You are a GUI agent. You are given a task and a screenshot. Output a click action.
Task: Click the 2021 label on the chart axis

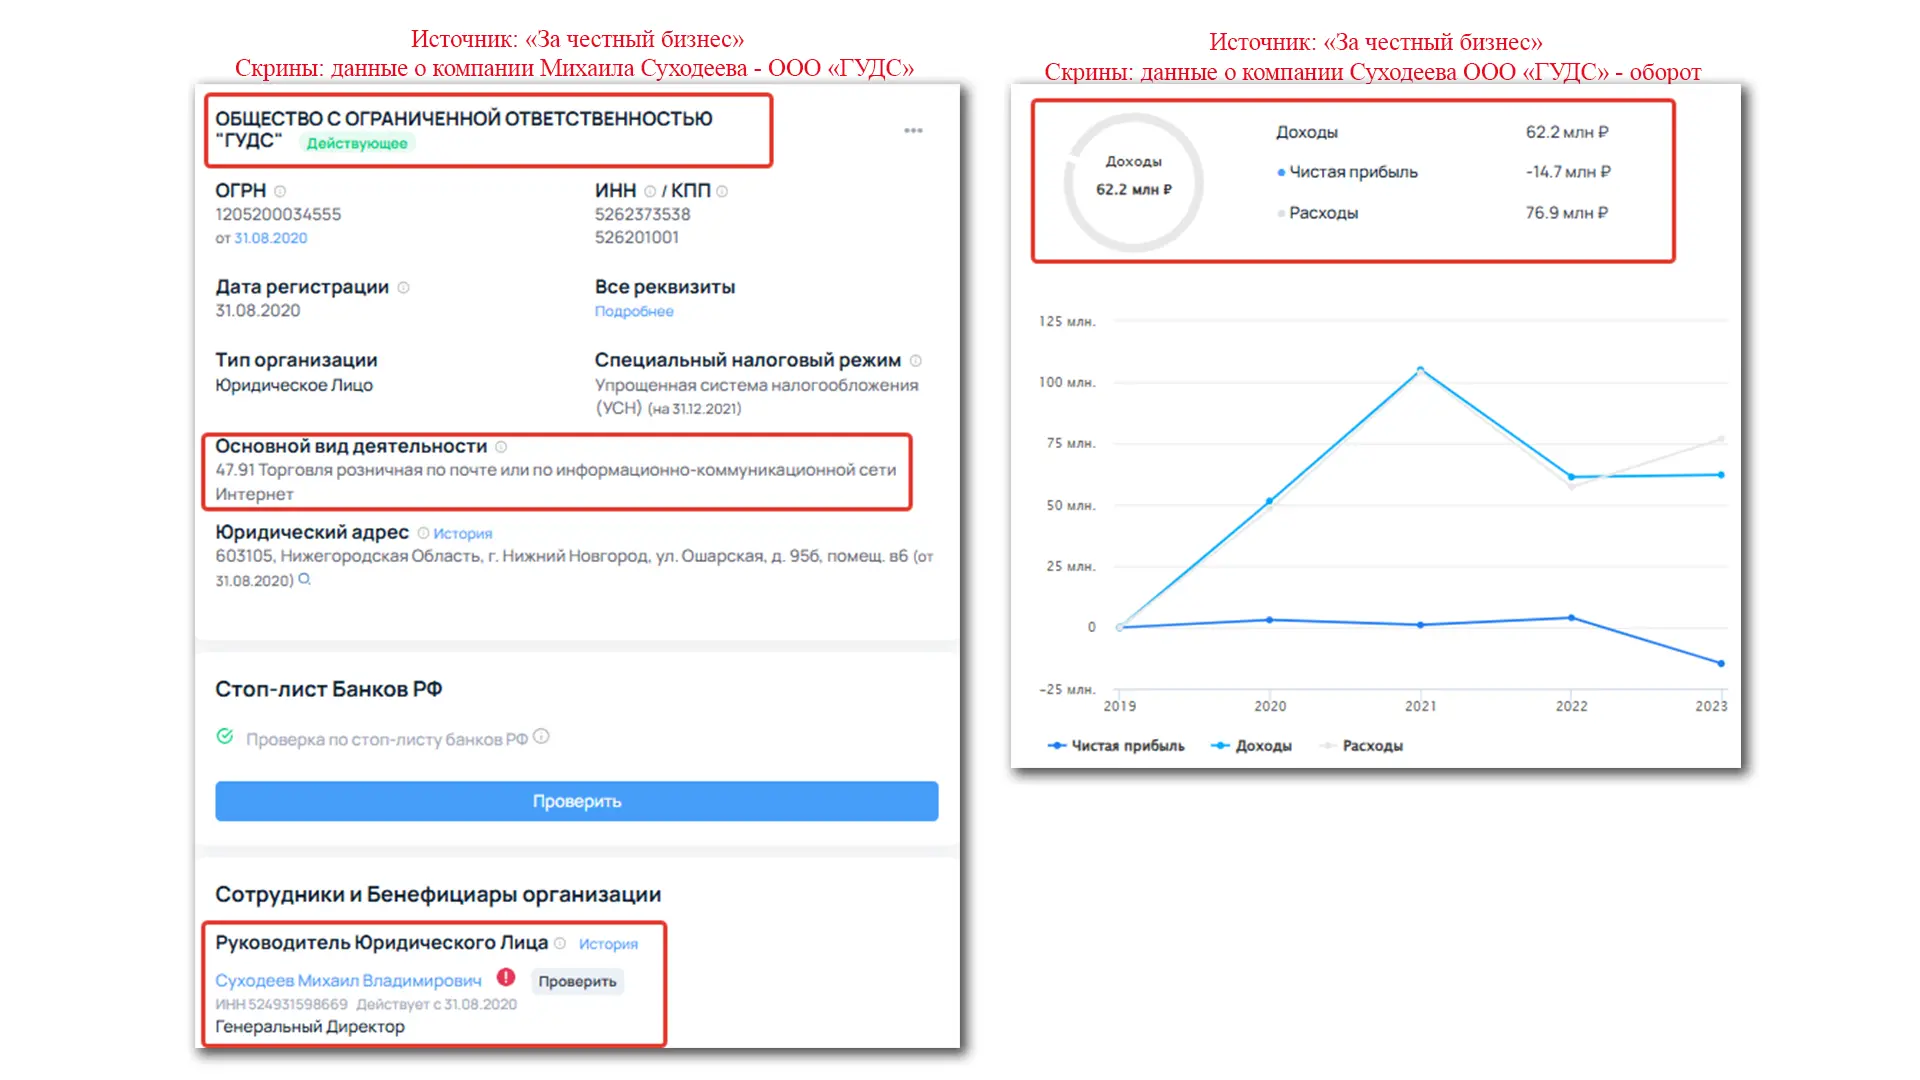1420,706
